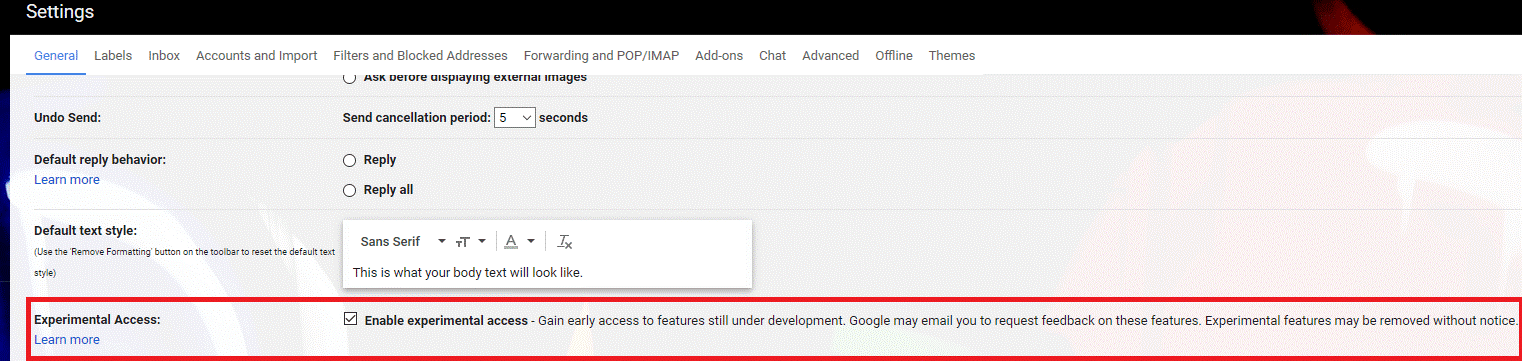Image resolution: width=1522 pixels, height=361 pixels.
Task: Open the Sans Serif font dropdown
Action: click(x=403, y=242)
